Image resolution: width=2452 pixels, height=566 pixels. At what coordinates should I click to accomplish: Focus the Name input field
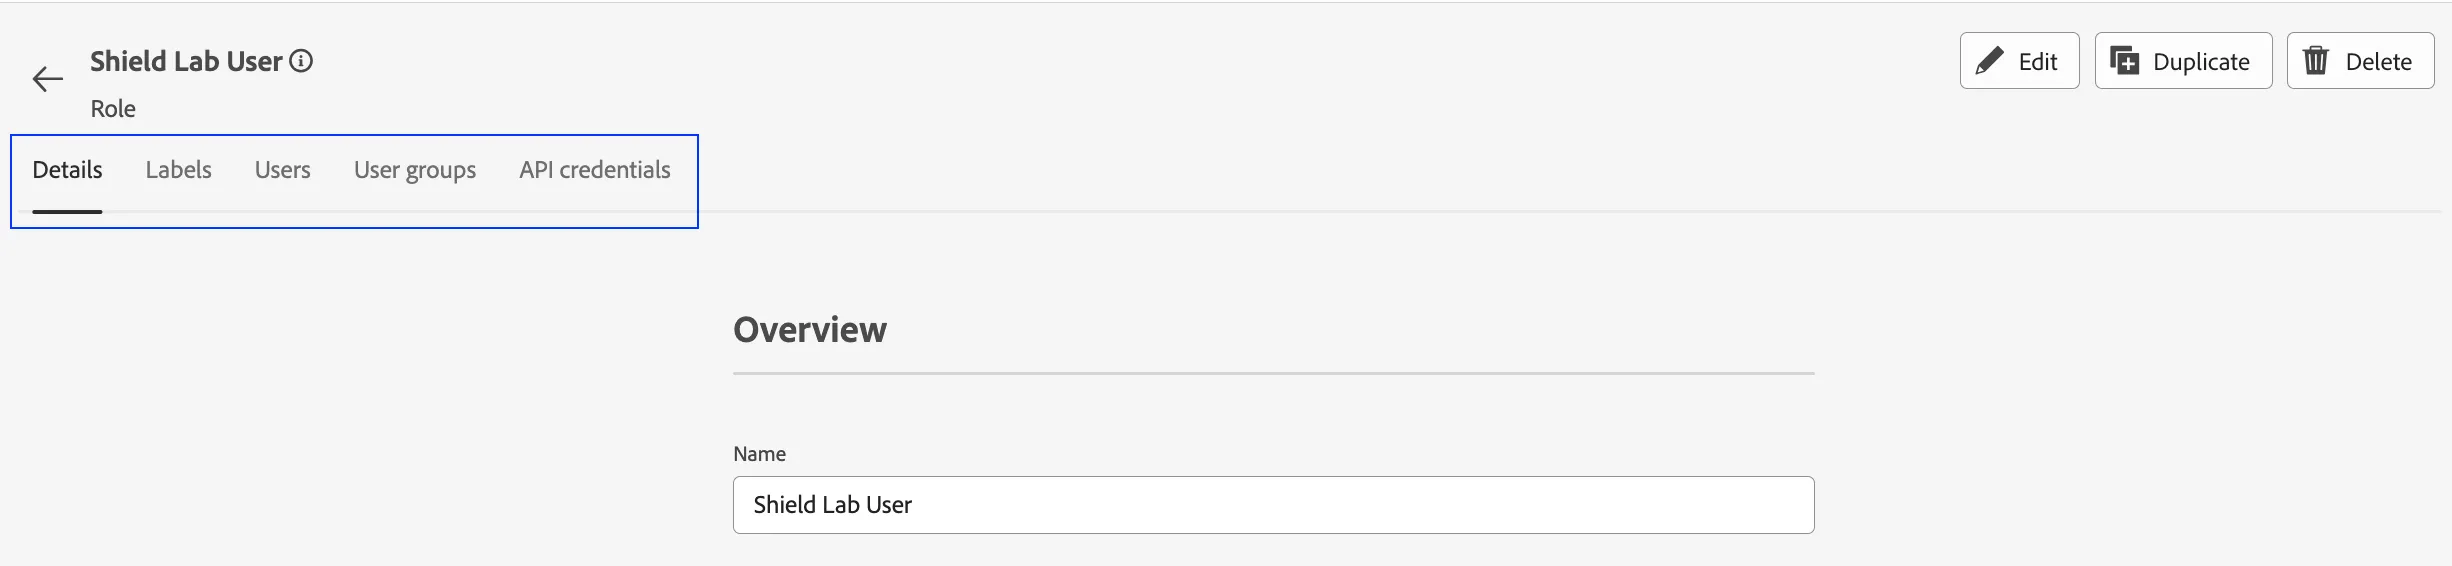pyautogui.click(x=1273, y=505)
